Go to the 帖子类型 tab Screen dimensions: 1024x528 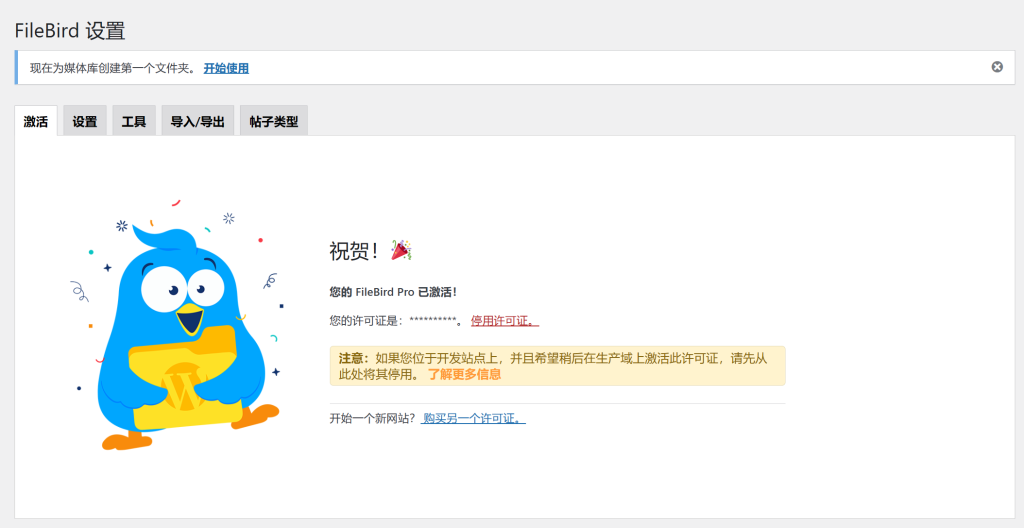[x=274, y=121]
